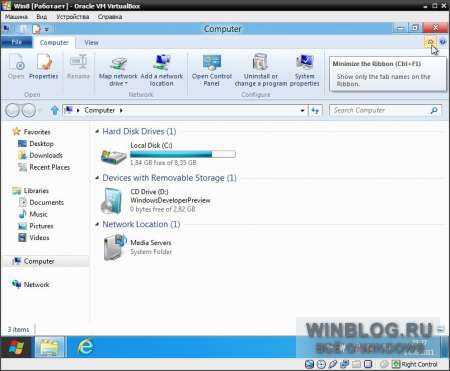
Task: Open the Устройства menu
Action: tap(73, 17)
